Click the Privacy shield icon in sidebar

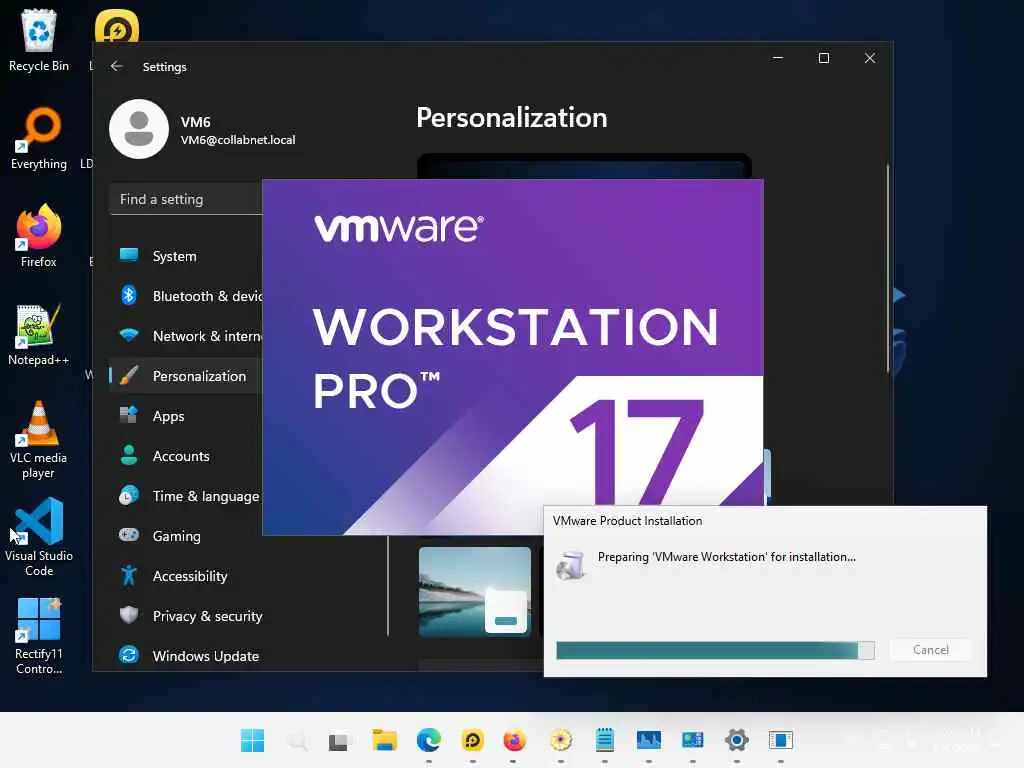[129, 615]
